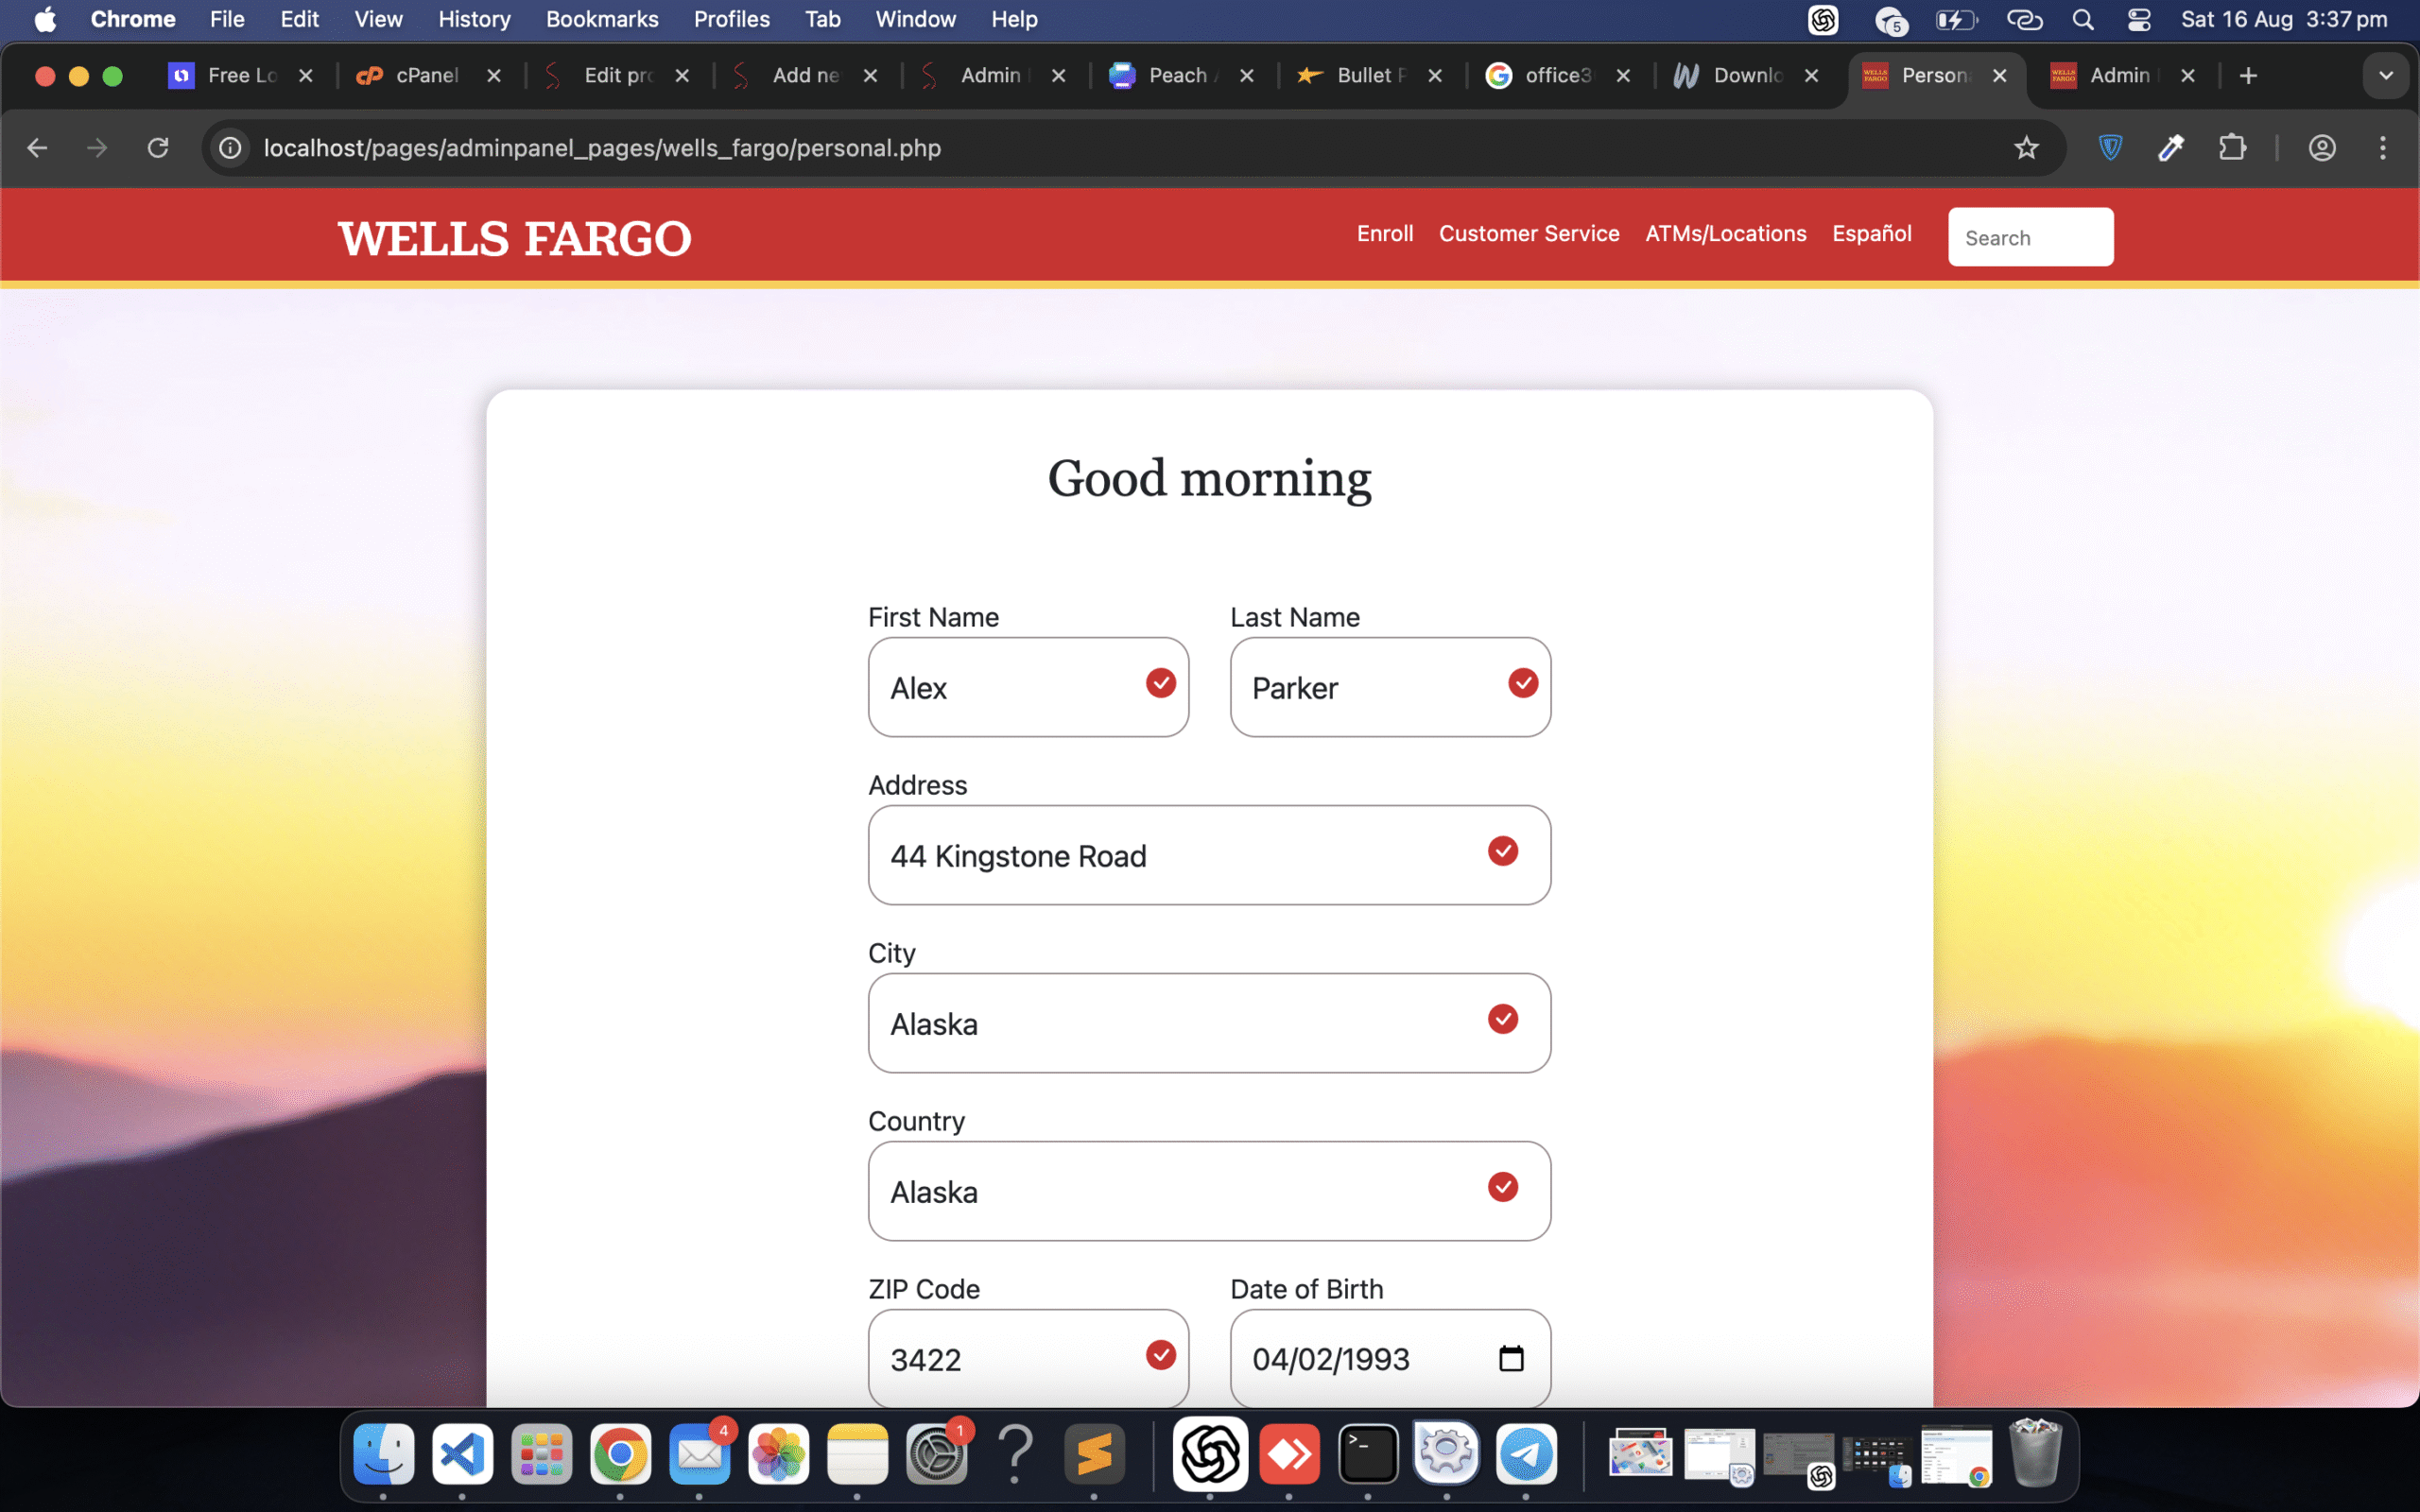Screen dimensions: 2420x1512
Task: Close the Downlo tab
Action: click(x=1811, y=76)
